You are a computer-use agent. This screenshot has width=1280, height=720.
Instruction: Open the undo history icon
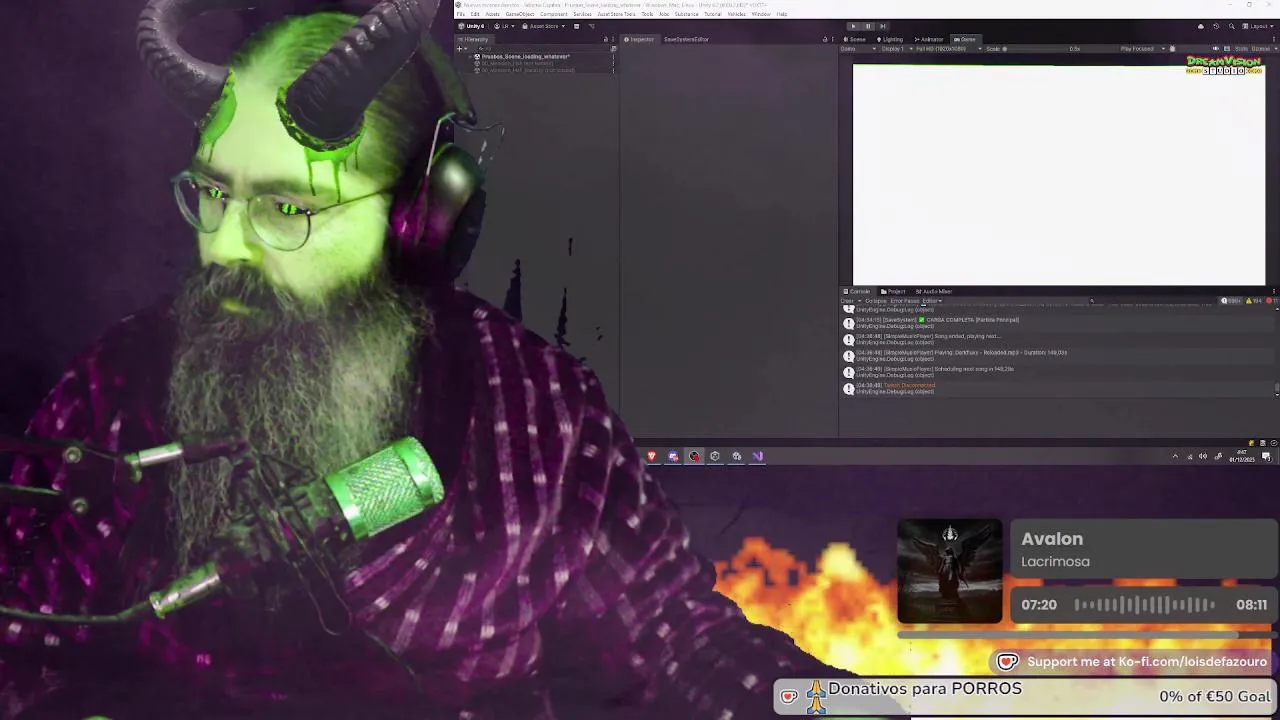point(1216,26)
